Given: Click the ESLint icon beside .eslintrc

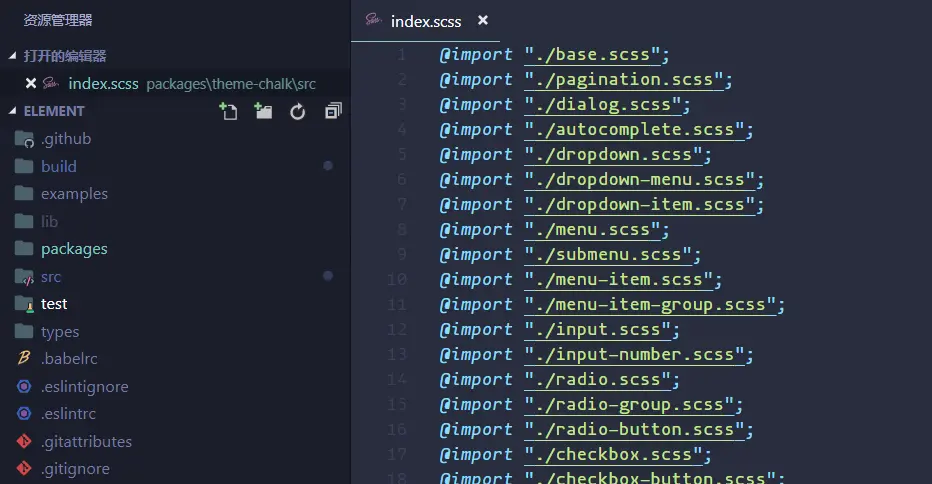Looking at the screenshot, I should (24, 413).
